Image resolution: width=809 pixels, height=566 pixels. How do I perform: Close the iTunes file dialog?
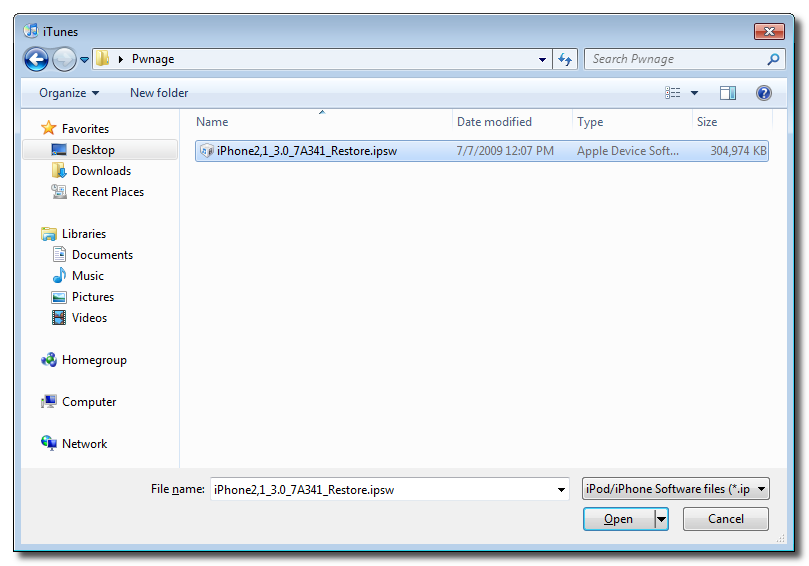tap(769, 31)
